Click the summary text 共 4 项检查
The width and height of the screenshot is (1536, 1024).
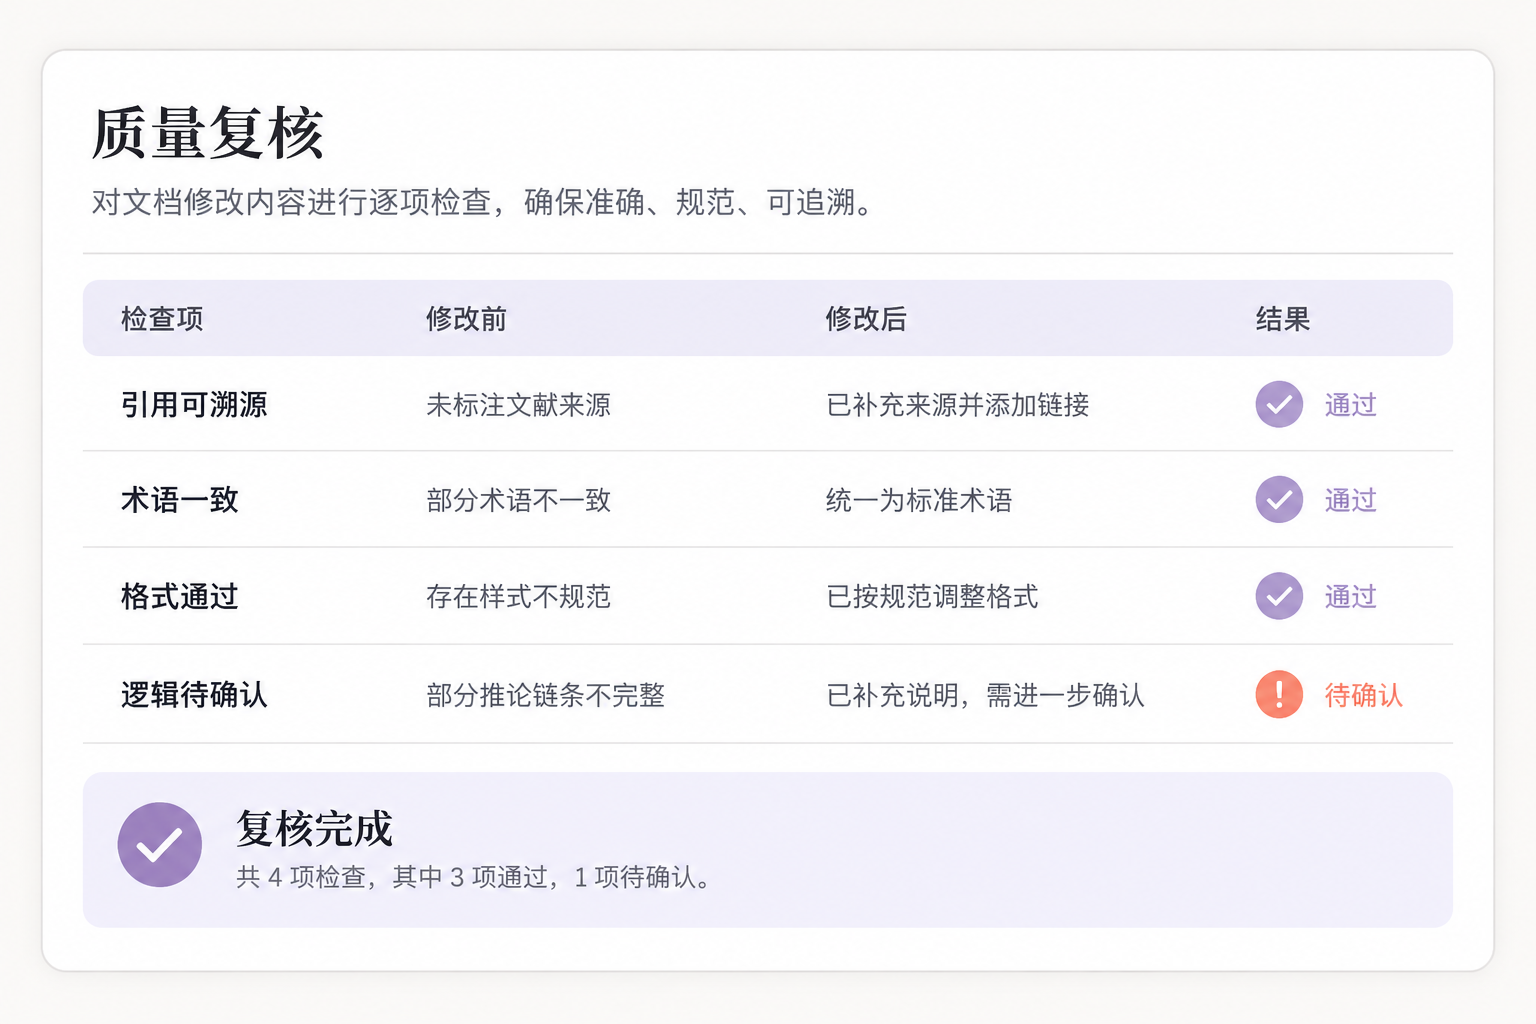tap(301, 877)
